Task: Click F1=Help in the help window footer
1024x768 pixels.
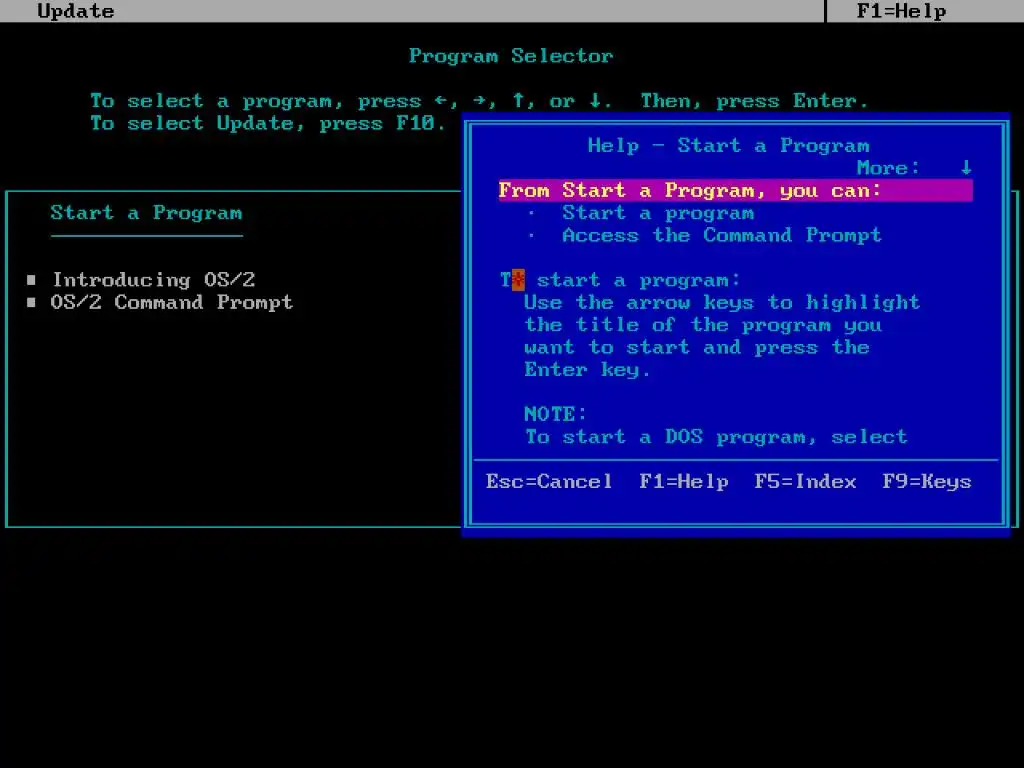Action: click(x=684, y=481)
